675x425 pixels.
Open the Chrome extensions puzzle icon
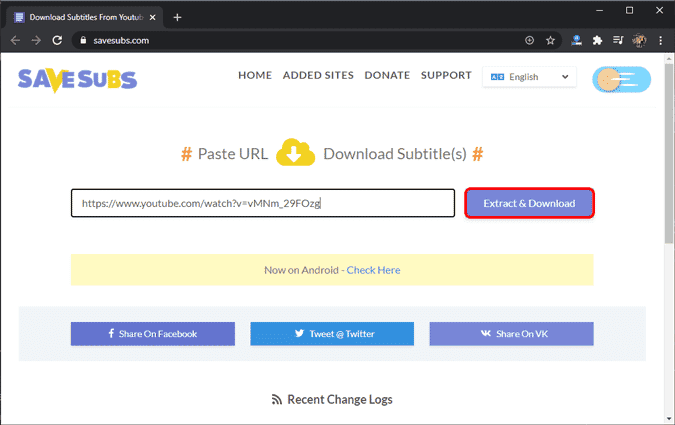598,40
